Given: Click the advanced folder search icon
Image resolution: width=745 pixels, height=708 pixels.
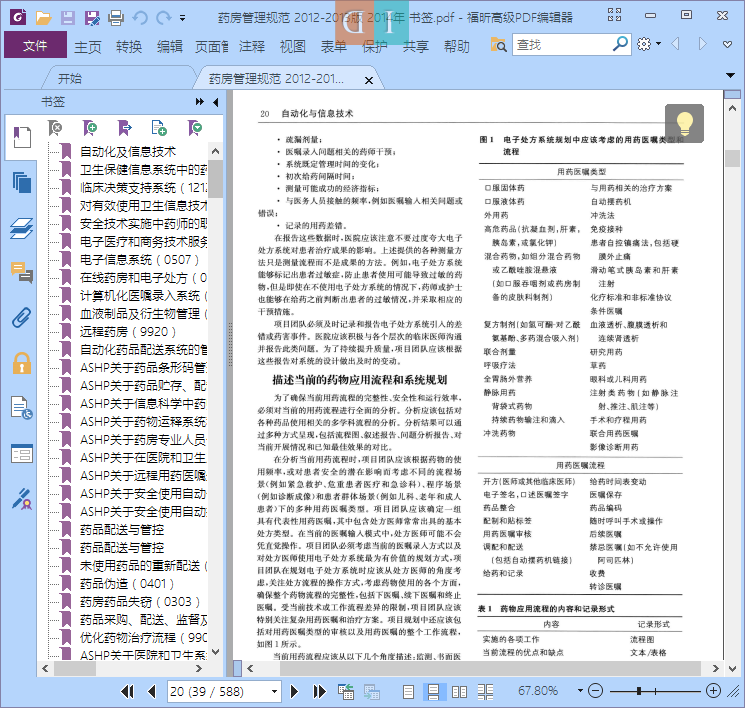Looking at the screenshot, I should click(x=498, y=45).
